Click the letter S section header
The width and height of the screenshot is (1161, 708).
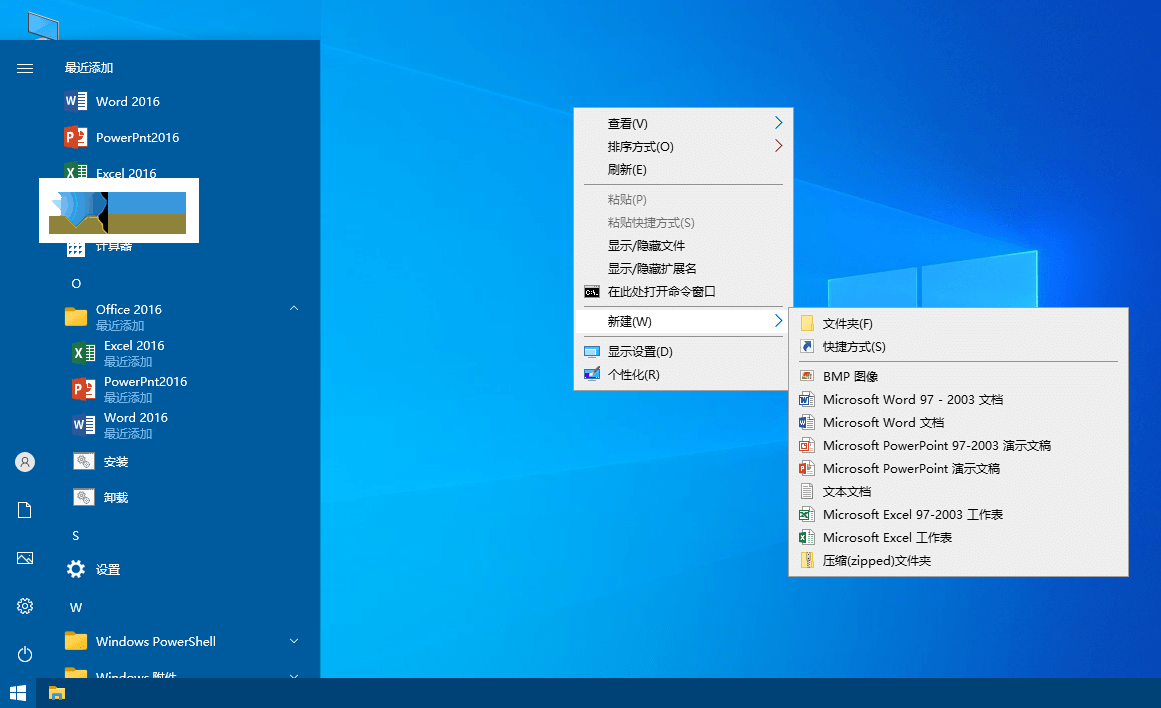(x=76, y=535)
